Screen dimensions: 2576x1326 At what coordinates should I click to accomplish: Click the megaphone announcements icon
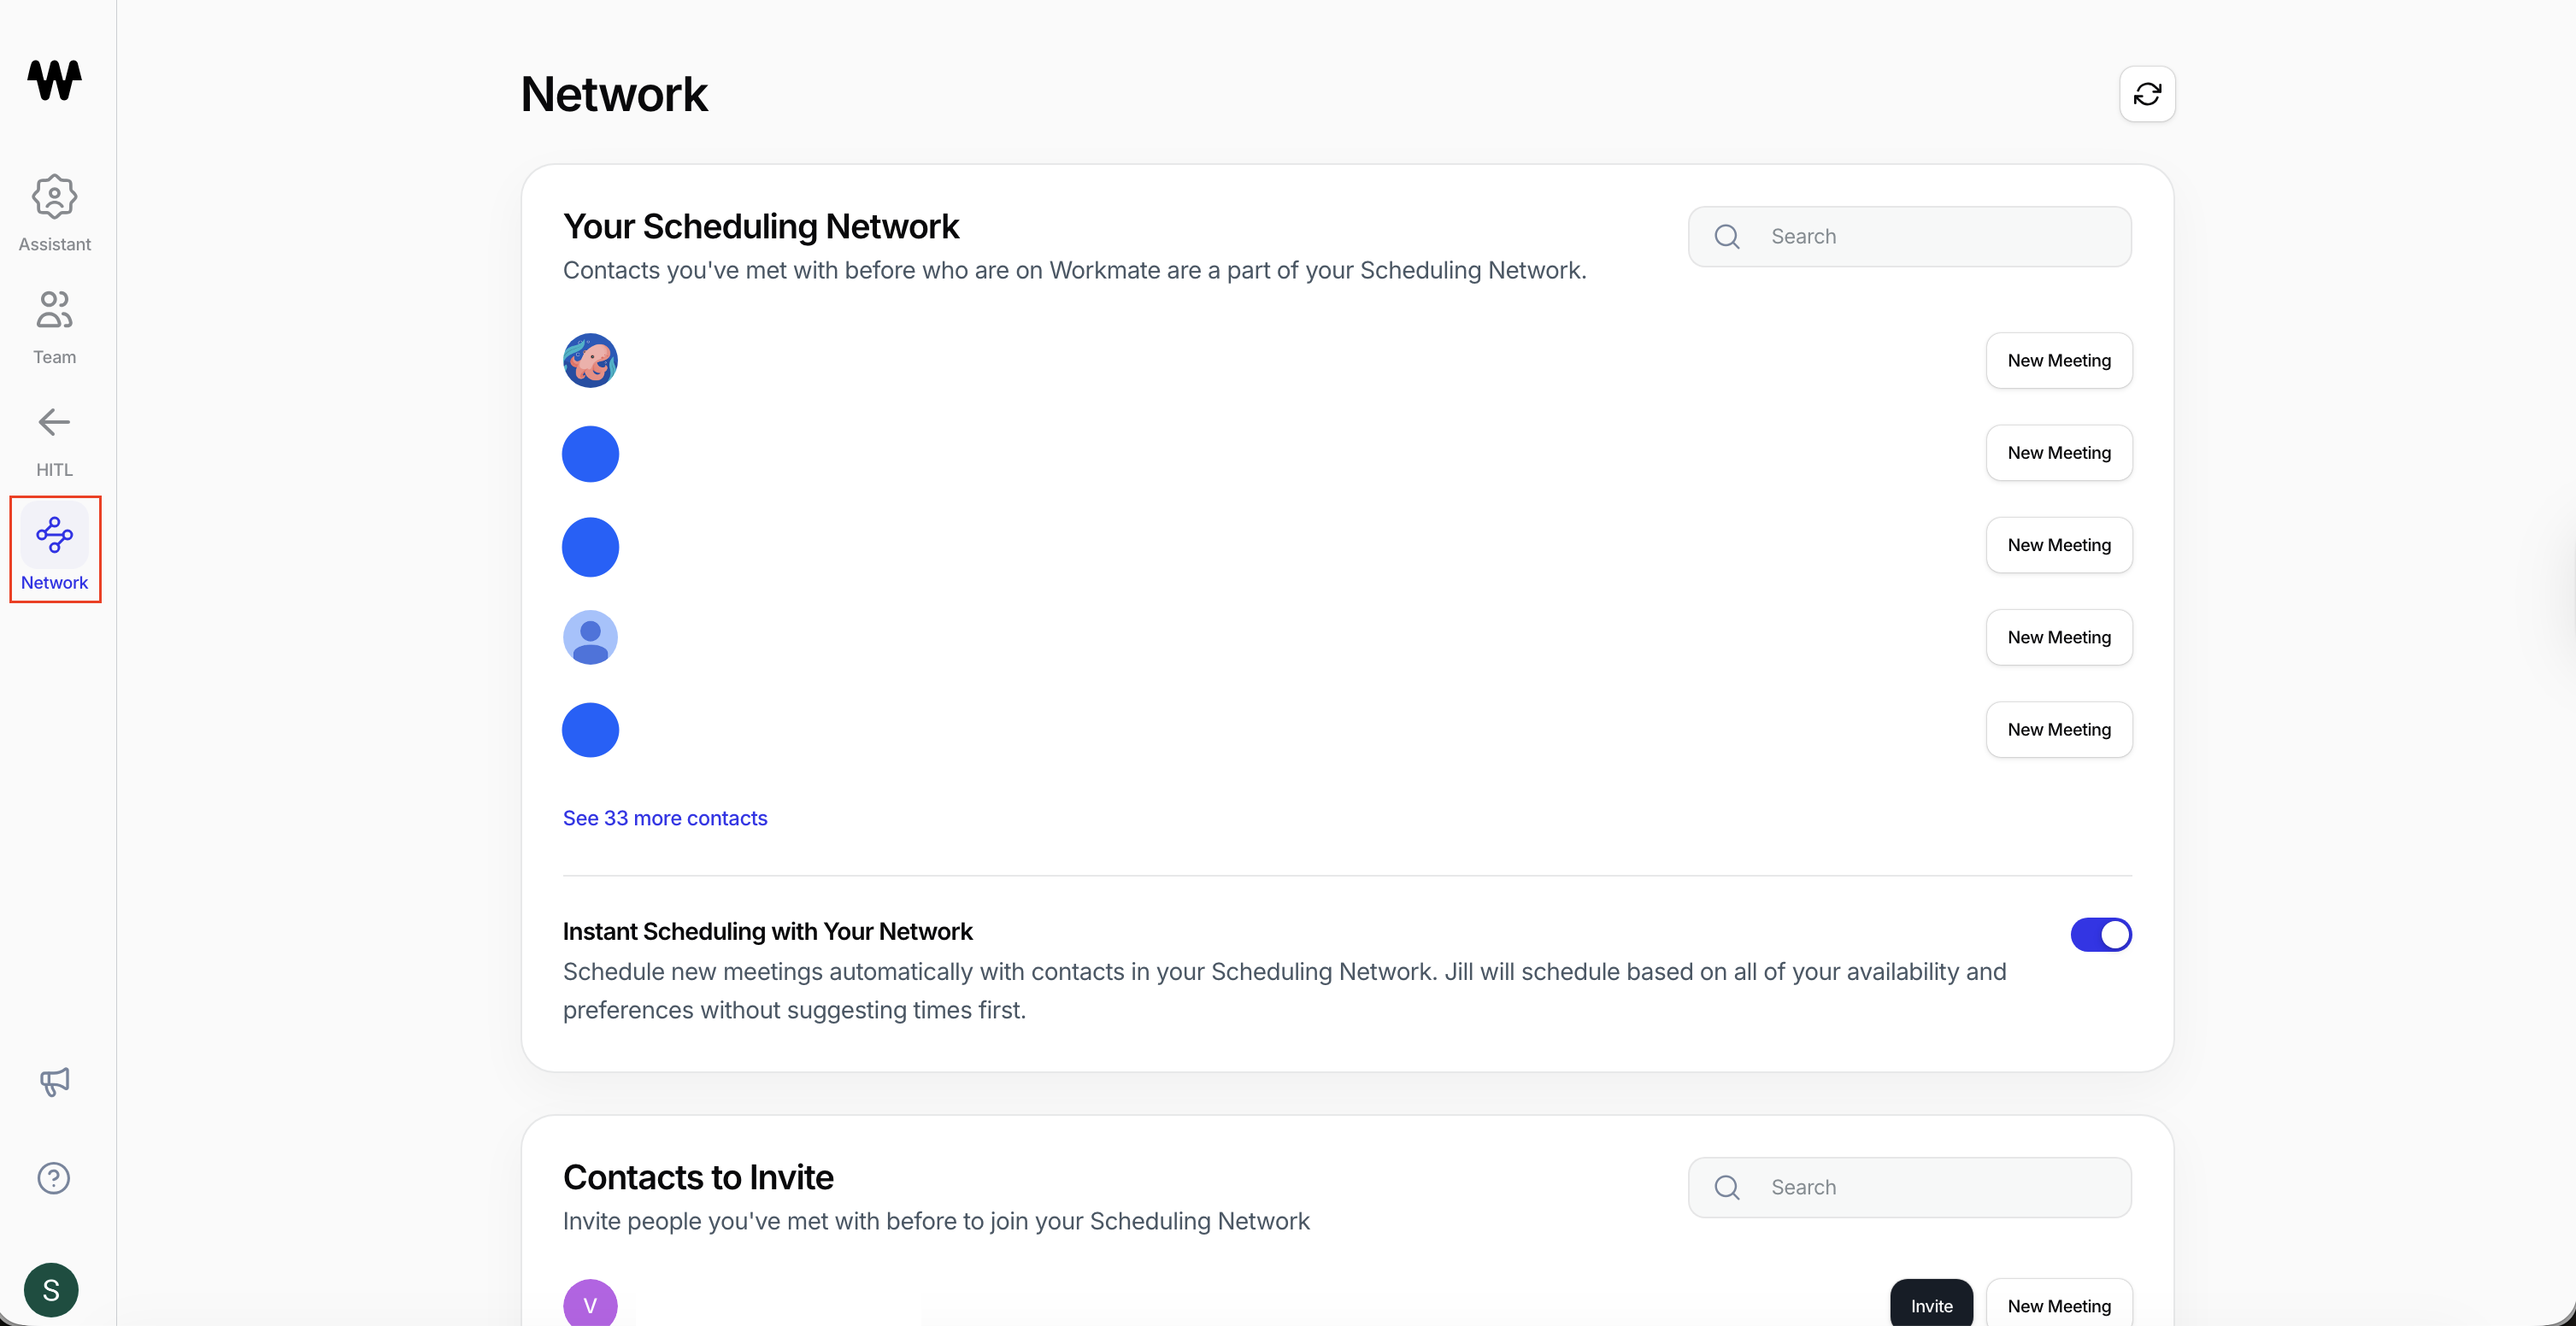point(54,1081)
